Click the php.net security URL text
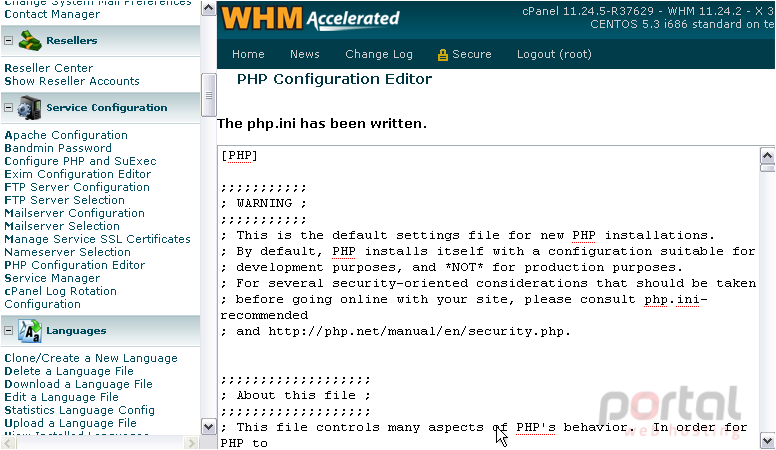This screenshot has height=450, width=776. [419, 331]
